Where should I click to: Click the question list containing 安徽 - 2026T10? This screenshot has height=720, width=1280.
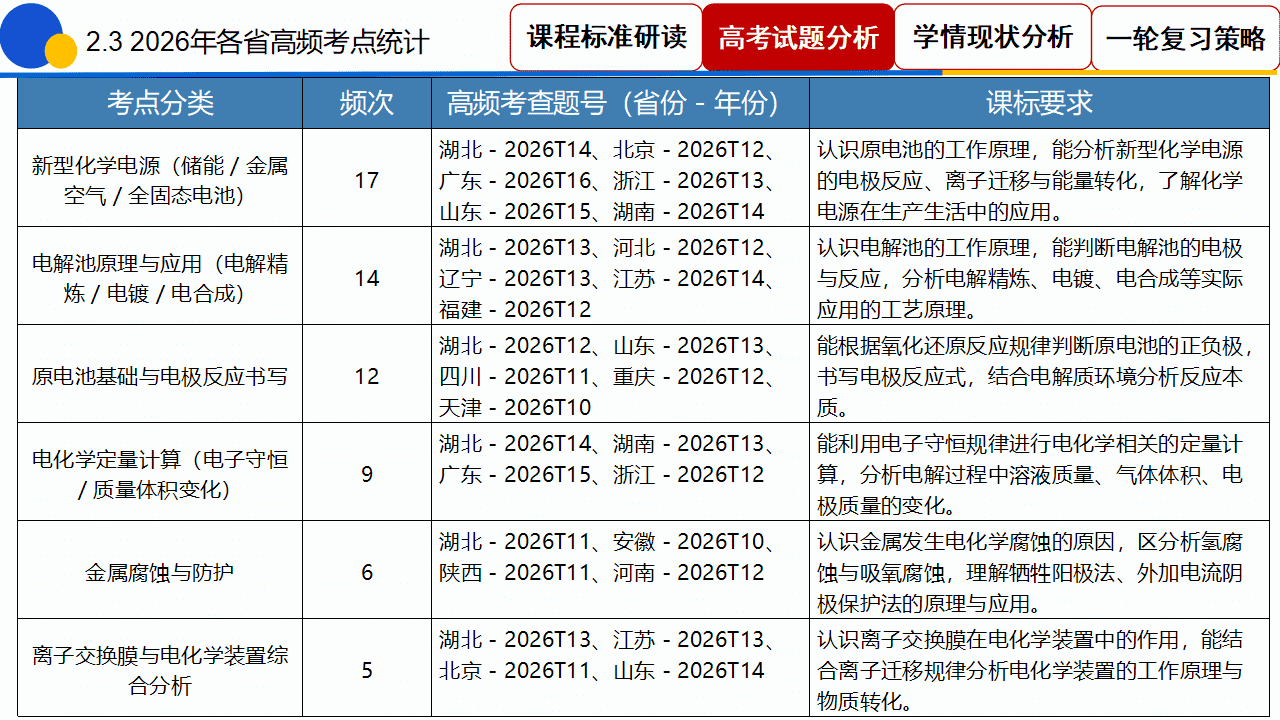[620, 572]
